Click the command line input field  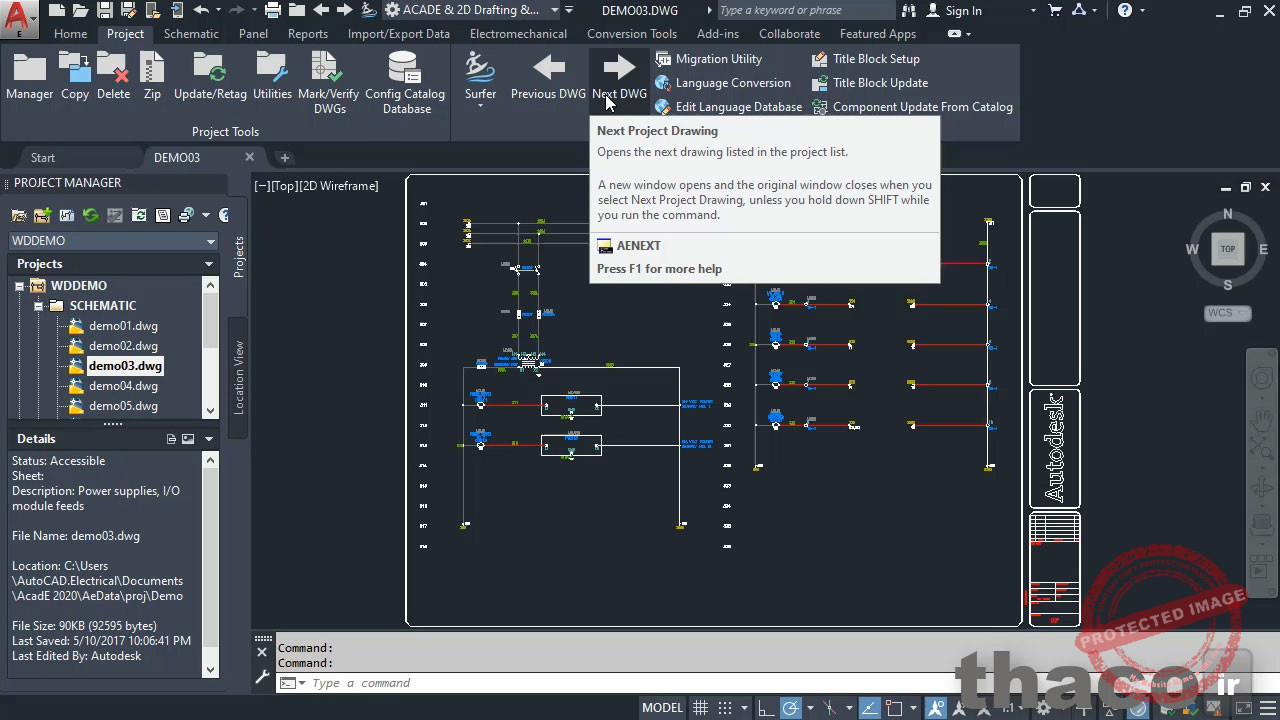(x=600, y=683)
